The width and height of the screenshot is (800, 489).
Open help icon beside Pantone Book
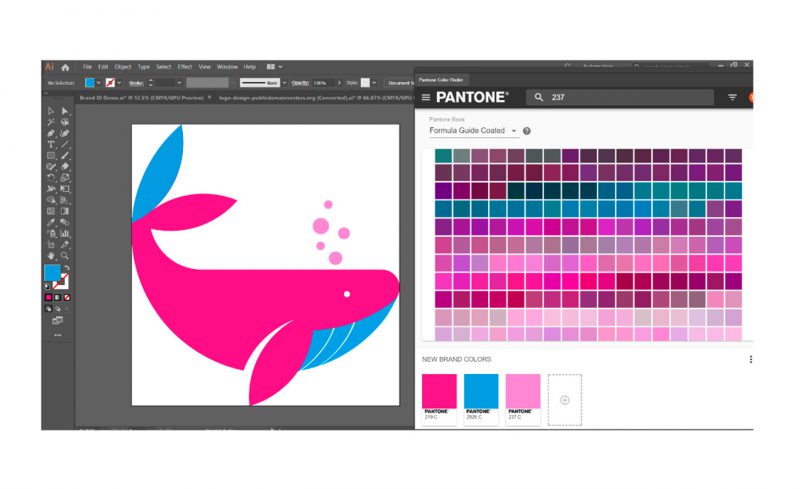pyautogui.click(x=527, y=131)
